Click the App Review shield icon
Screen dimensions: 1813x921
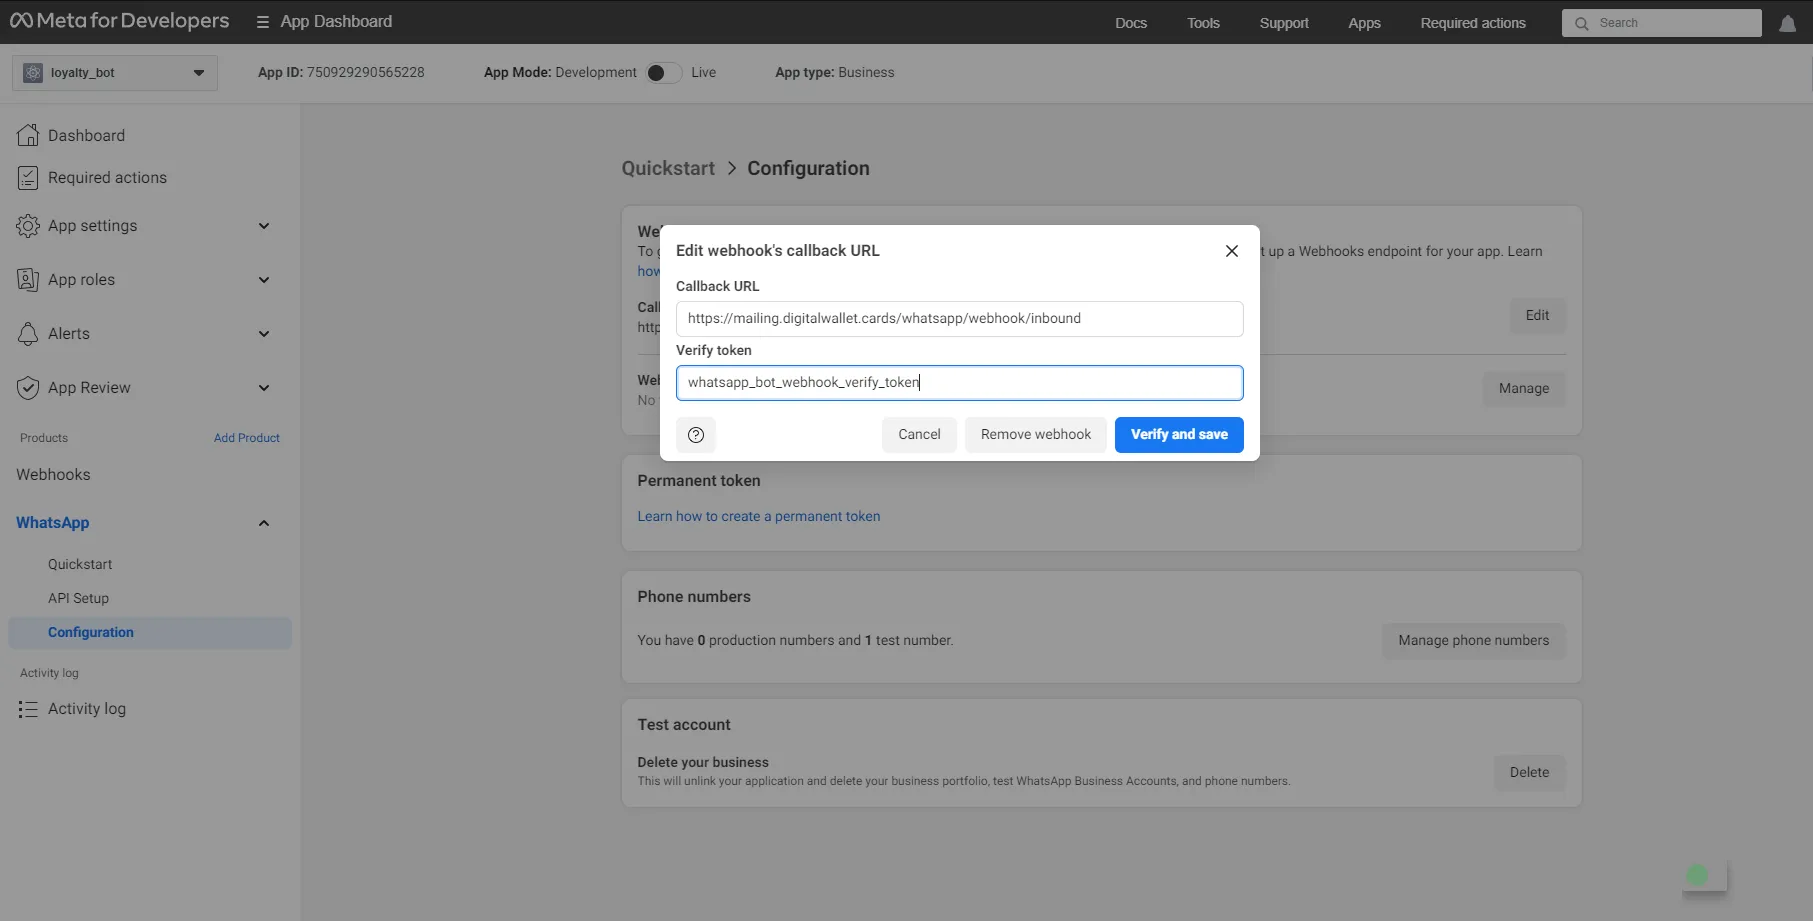pos(28,388)
